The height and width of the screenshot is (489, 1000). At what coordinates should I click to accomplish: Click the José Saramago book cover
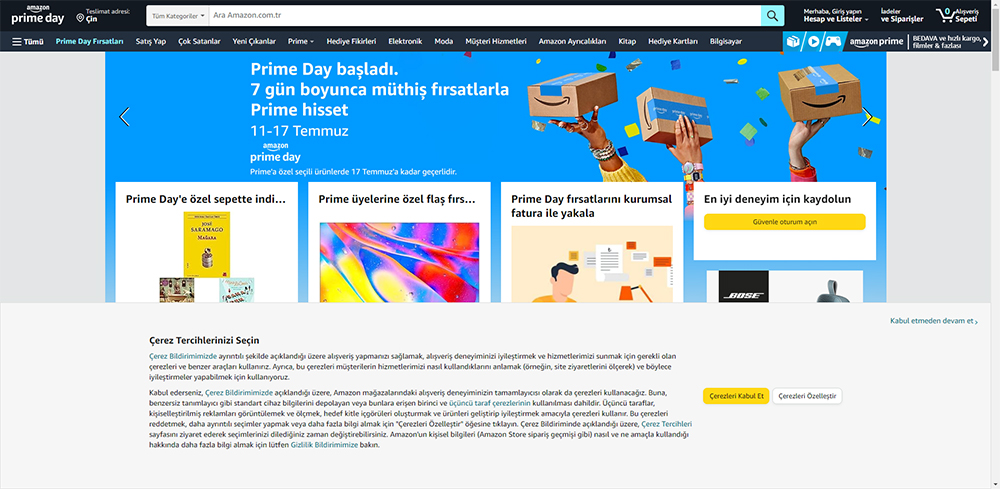(207, 244)
